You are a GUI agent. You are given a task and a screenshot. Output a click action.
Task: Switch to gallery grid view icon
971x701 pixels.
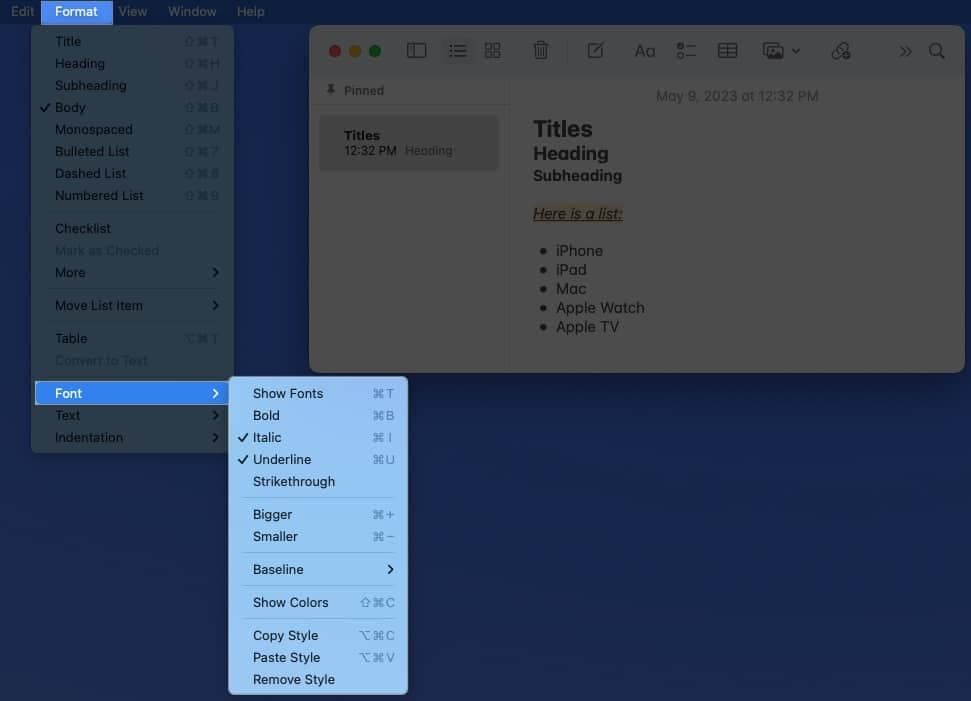click(493, 51)
